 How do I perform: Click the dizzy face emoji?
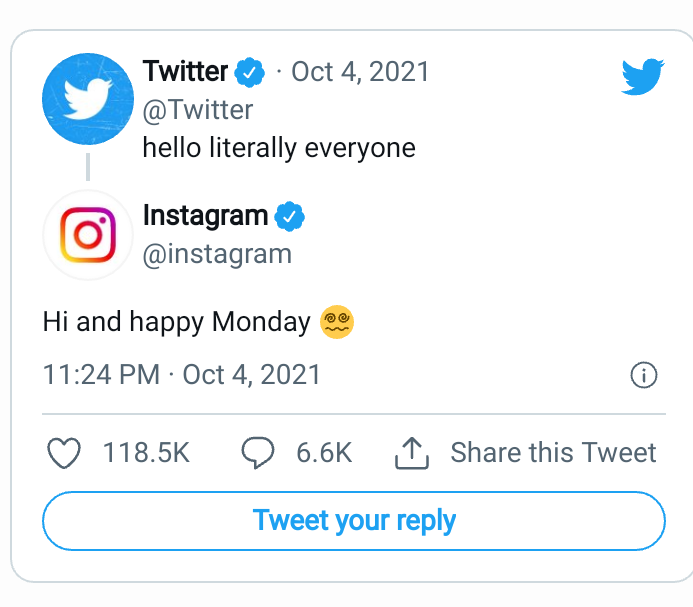pyautogui.click(x=337, y=322)
